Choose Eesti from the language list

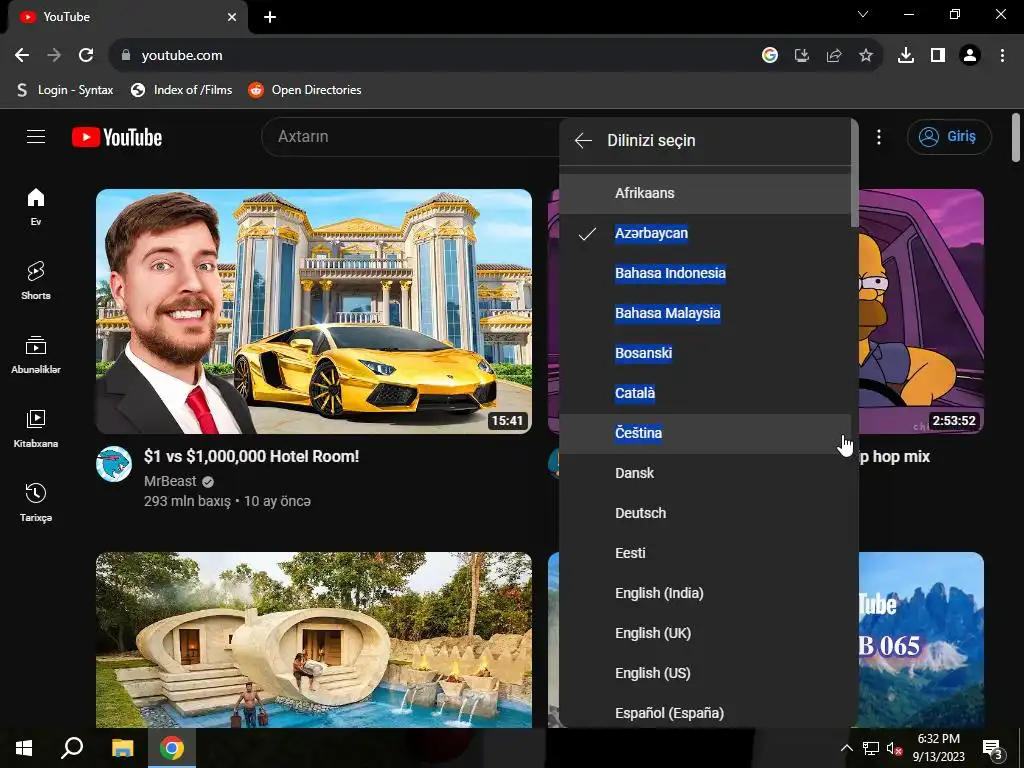[x=705, y=553]
